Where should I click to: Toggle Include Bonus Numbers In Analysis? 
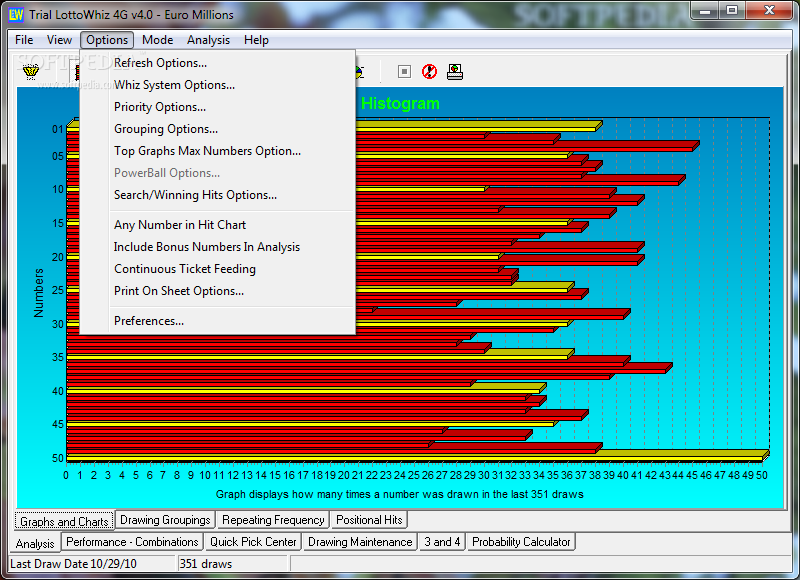218,247
